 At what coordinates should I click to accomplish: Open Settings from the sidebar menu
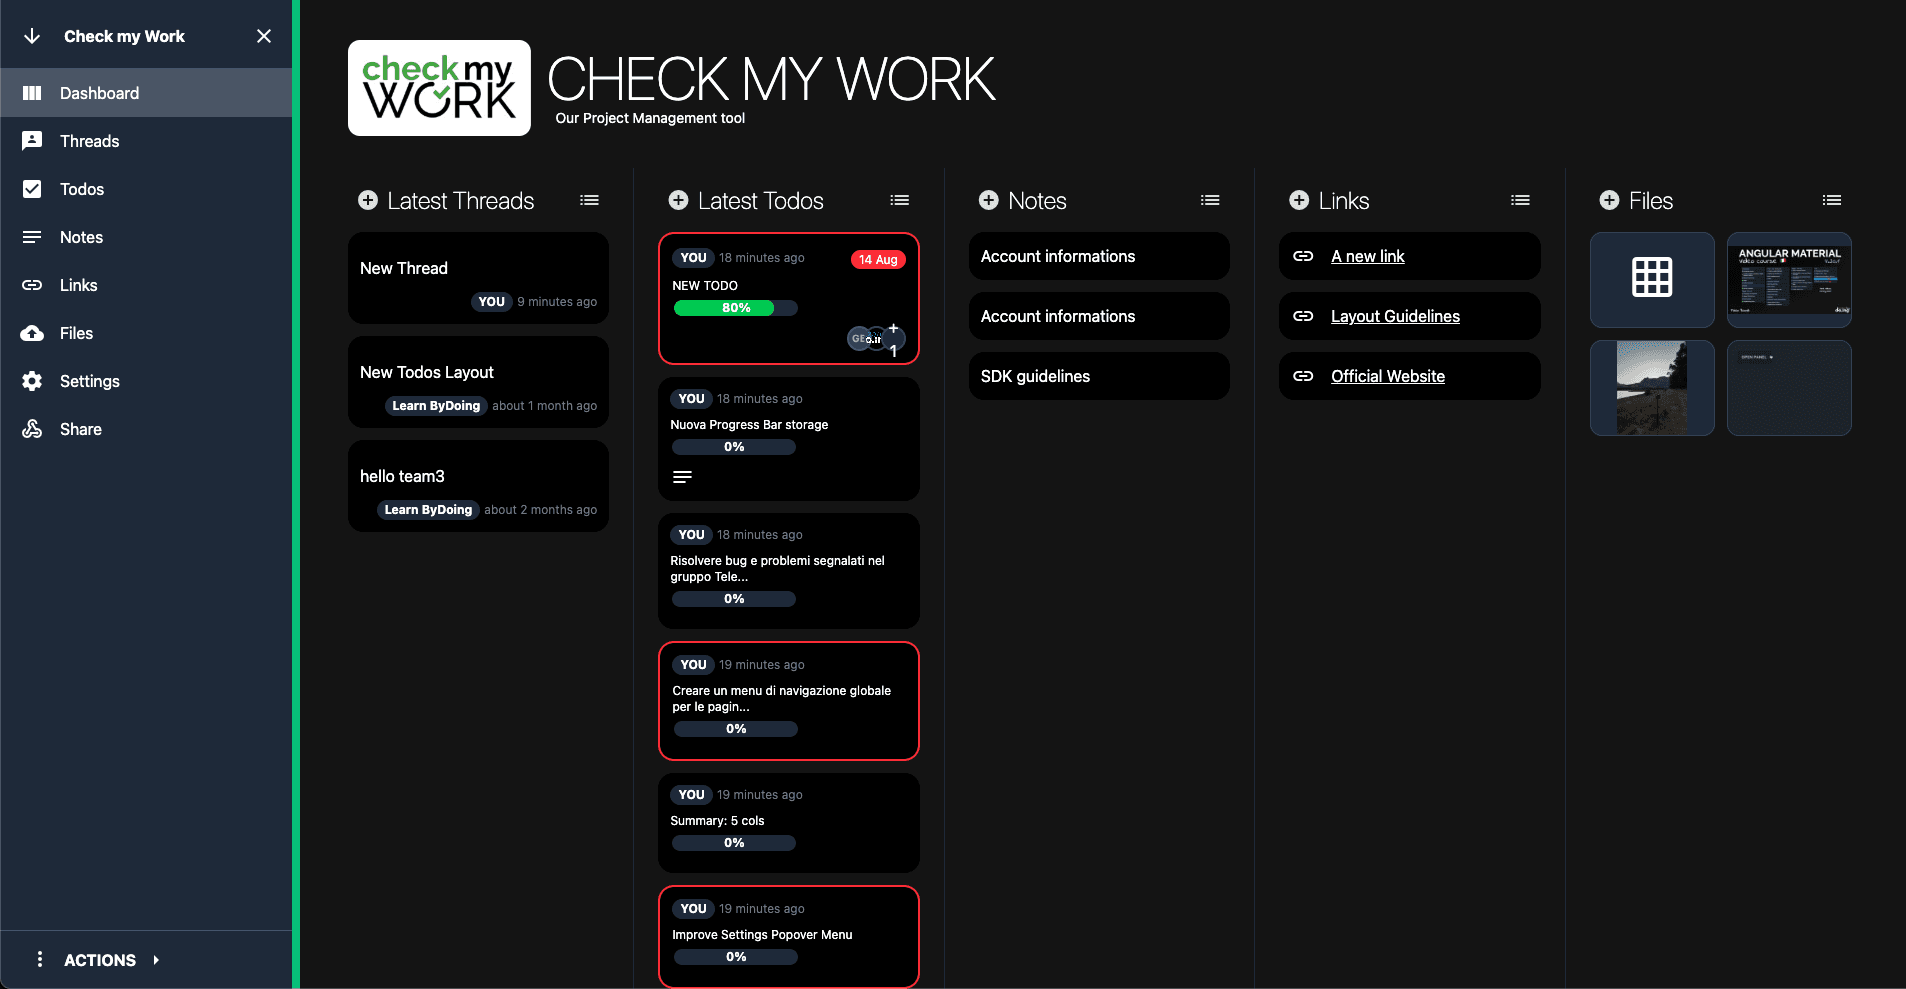pyautogui.click(x=89, y=381)
